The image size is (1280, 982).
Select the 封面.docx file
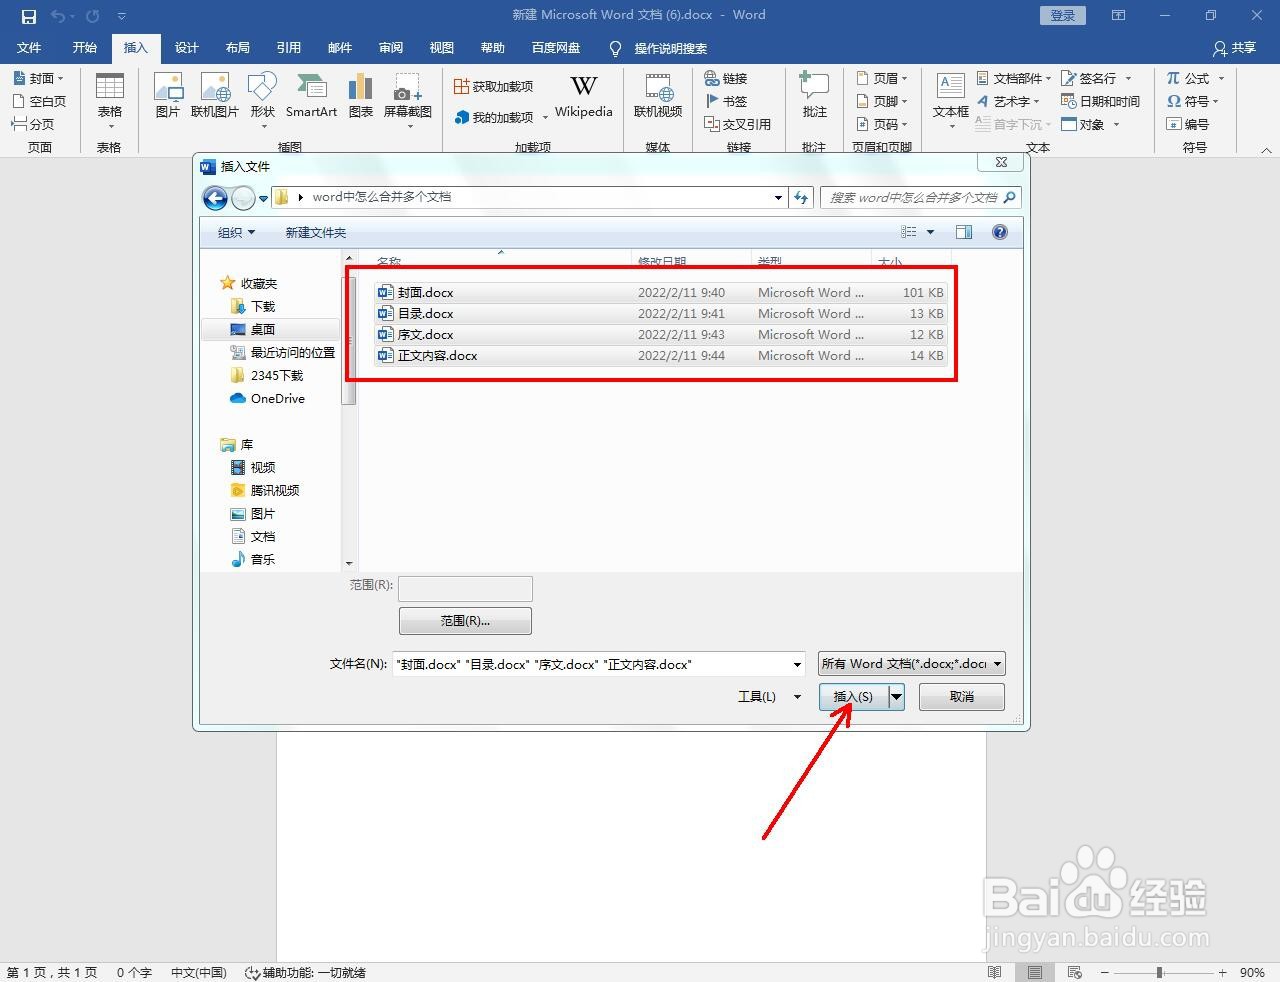point(660,293)
